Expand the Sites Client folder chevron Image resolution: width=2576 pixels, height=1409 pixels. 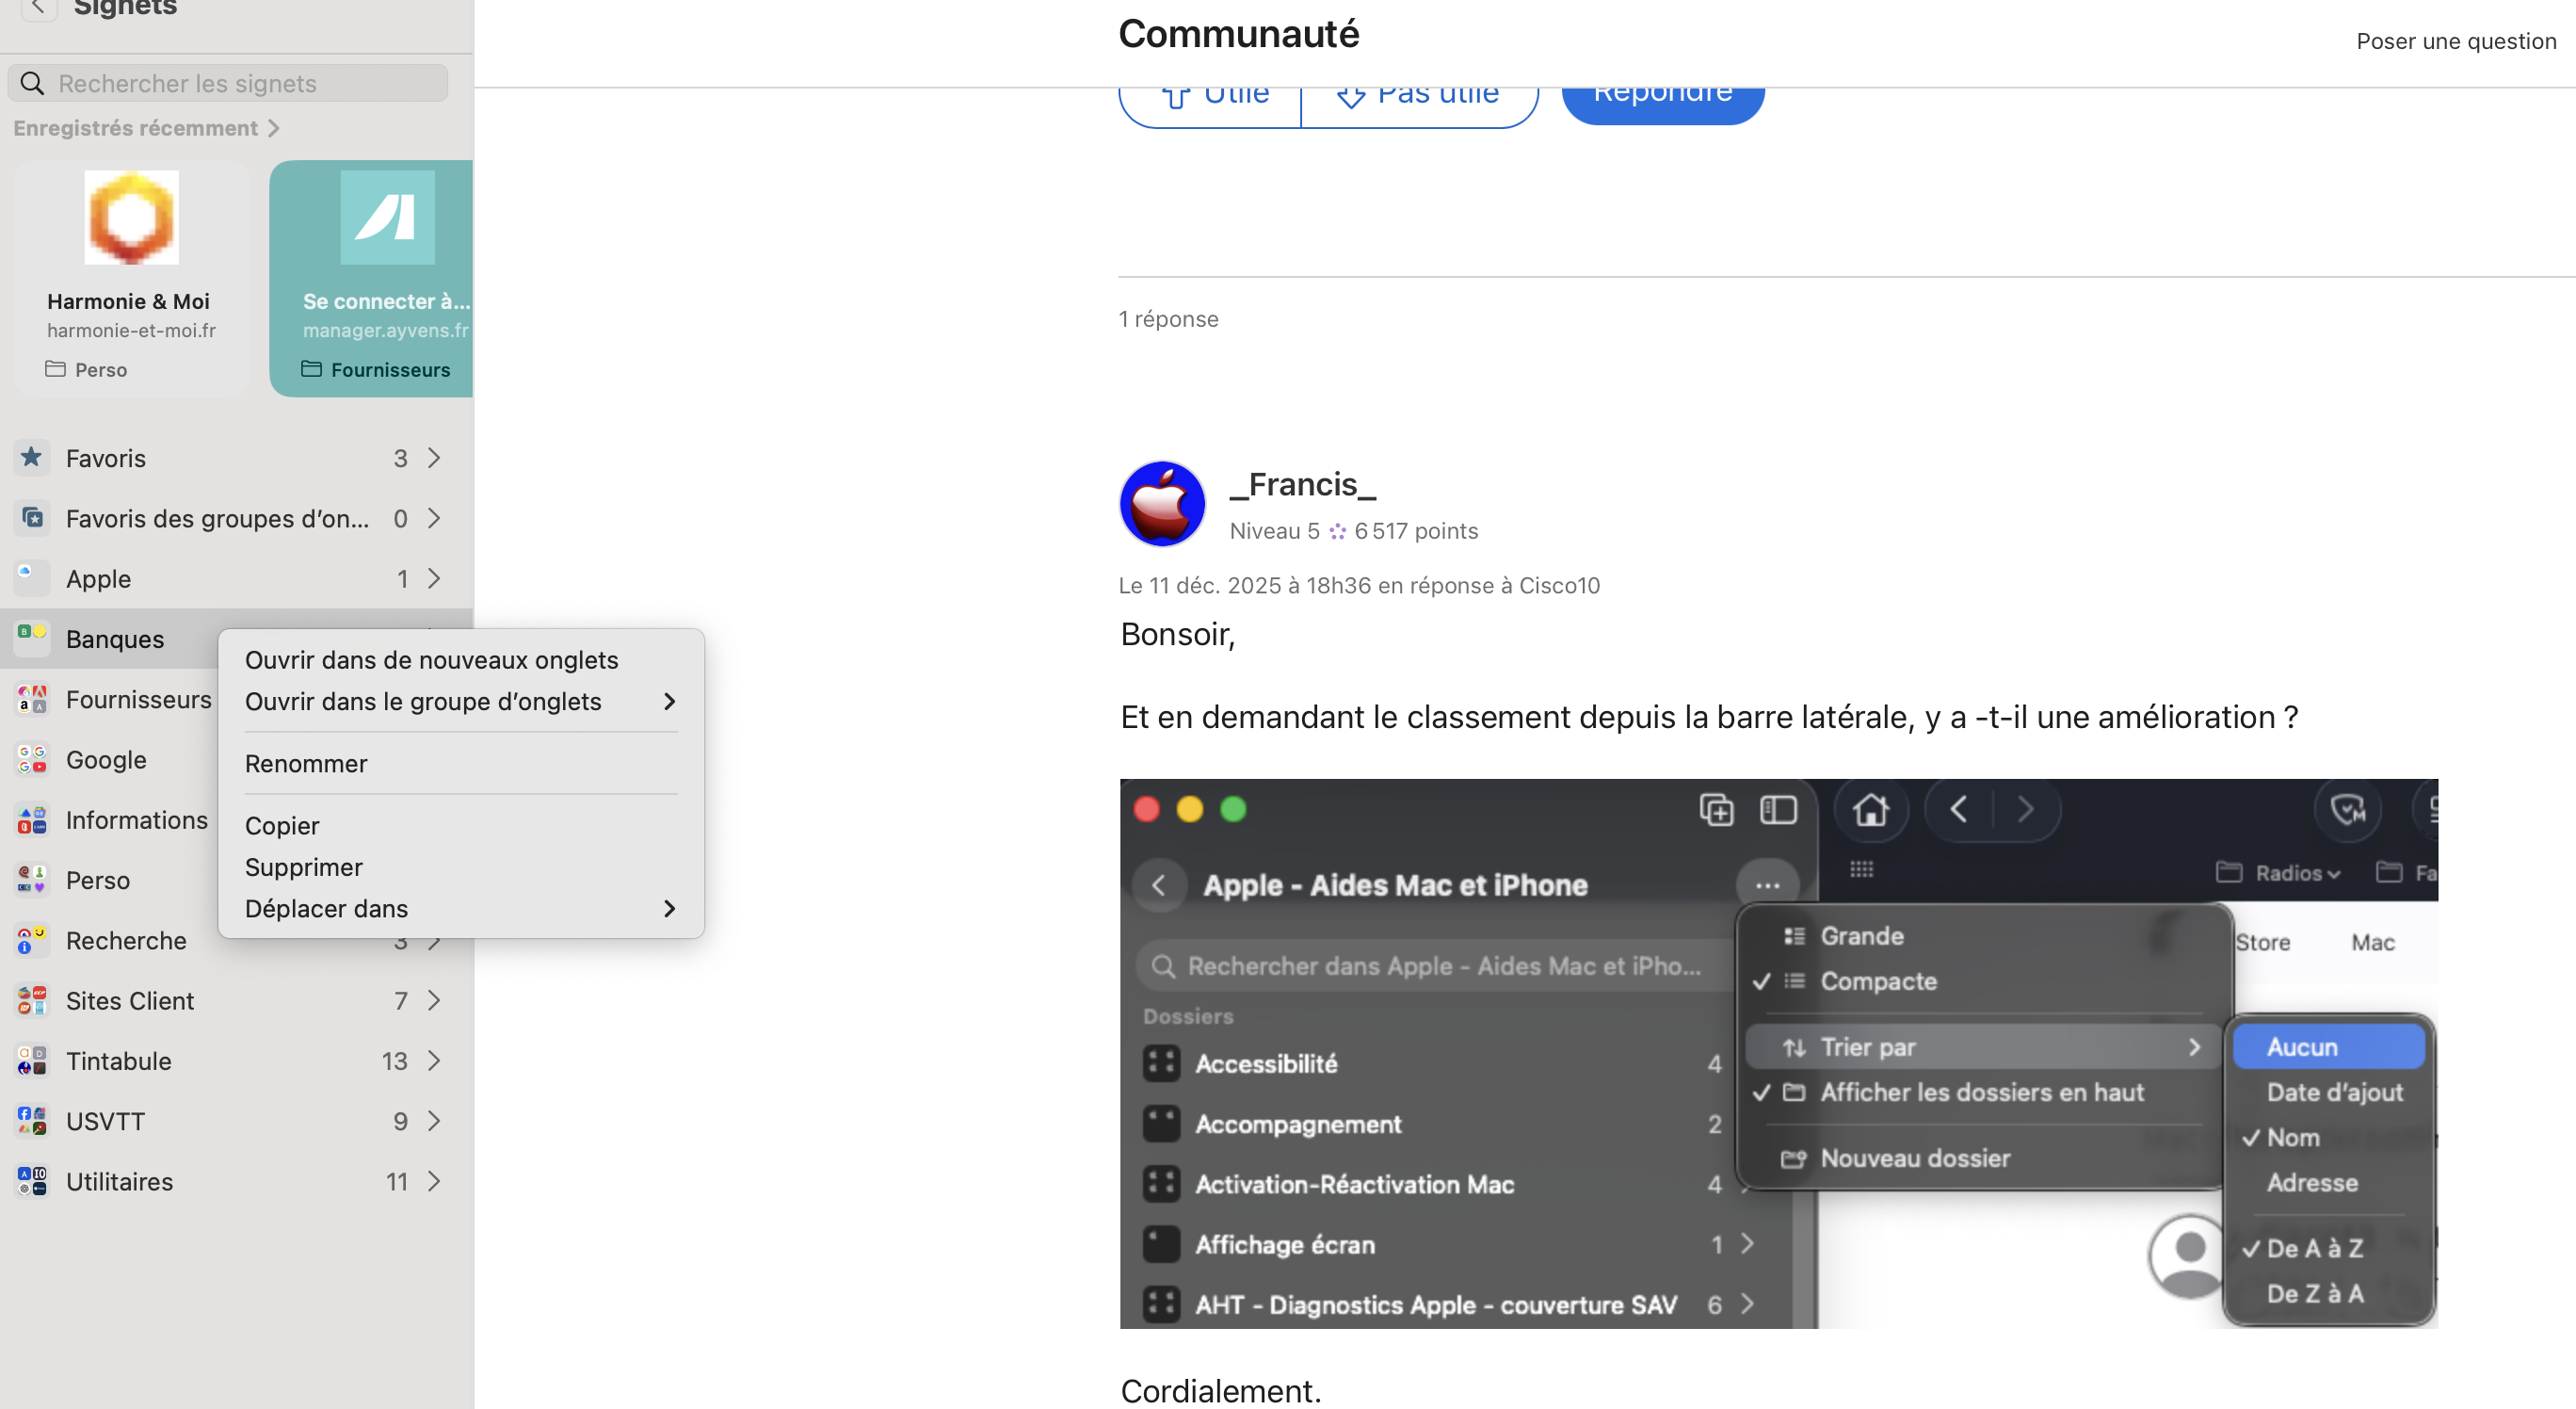coord(434,1000)
